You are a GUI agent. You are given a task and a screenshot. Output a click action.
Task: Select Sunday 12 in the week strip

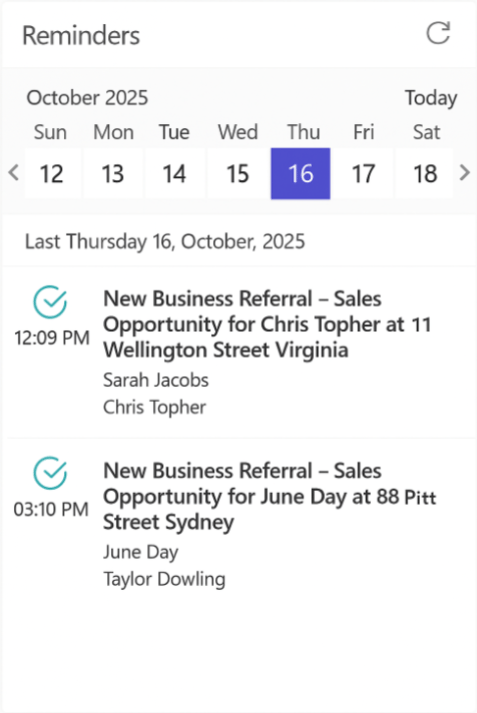[52, 173]
